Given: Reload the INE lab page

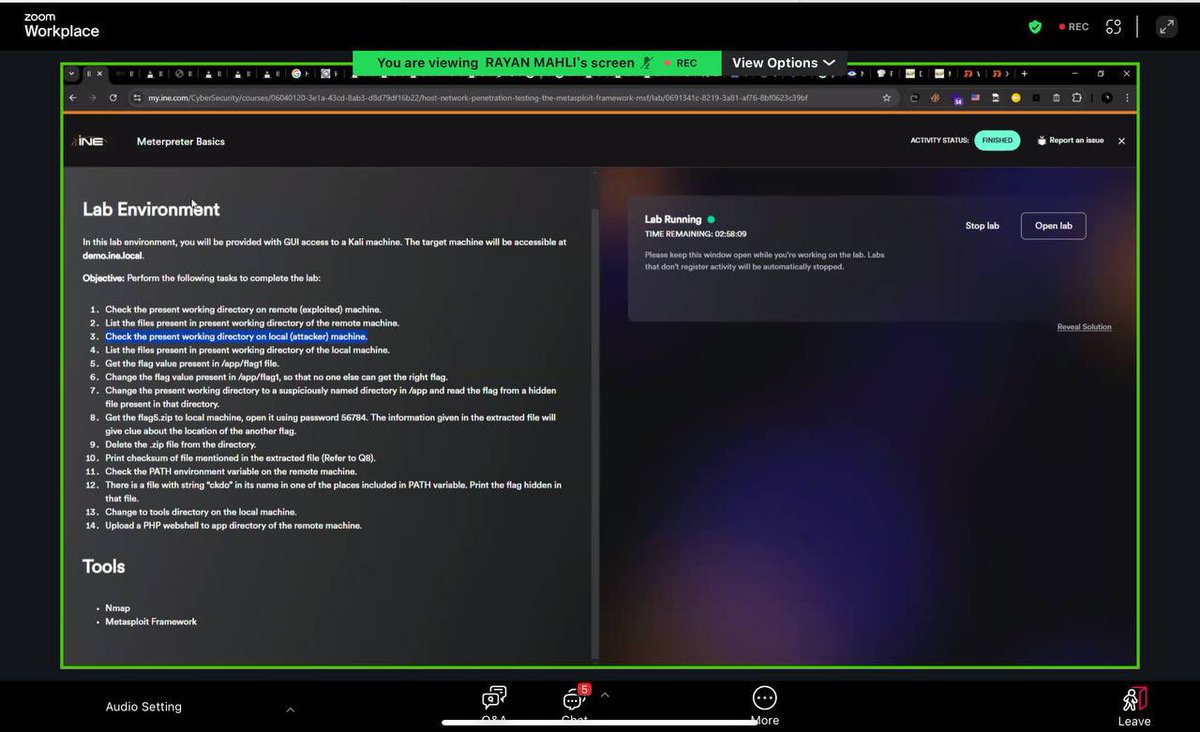Looking at the screenshot, I should 113,98.
